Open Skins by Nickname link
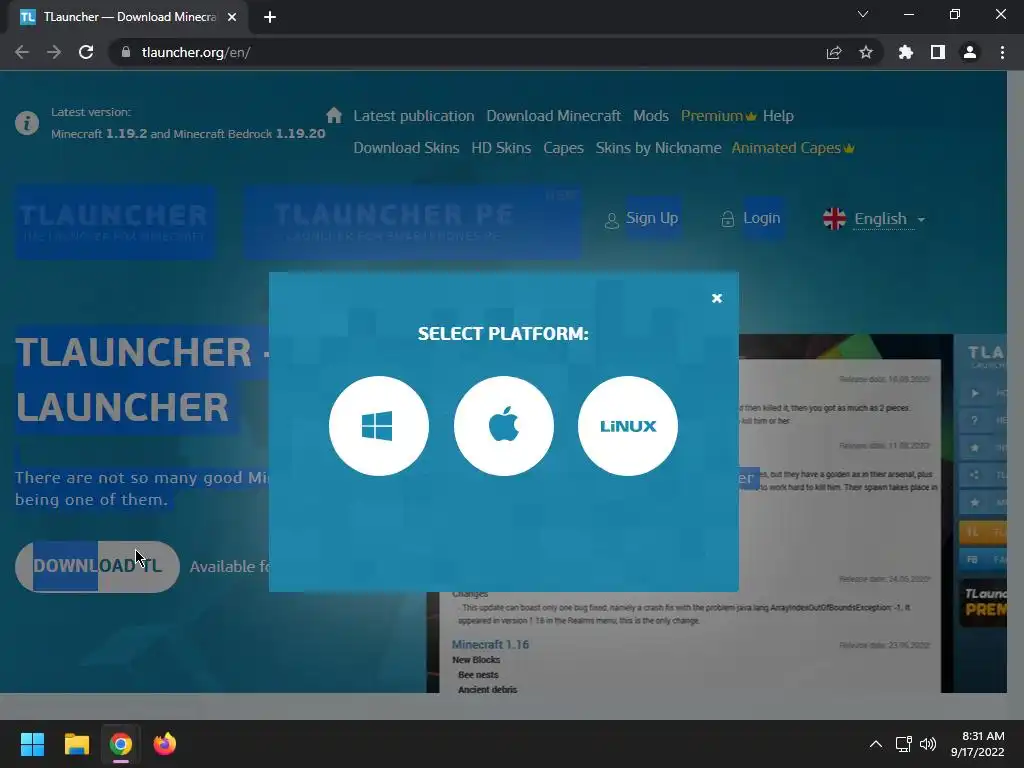 click(x=658, y=148)
